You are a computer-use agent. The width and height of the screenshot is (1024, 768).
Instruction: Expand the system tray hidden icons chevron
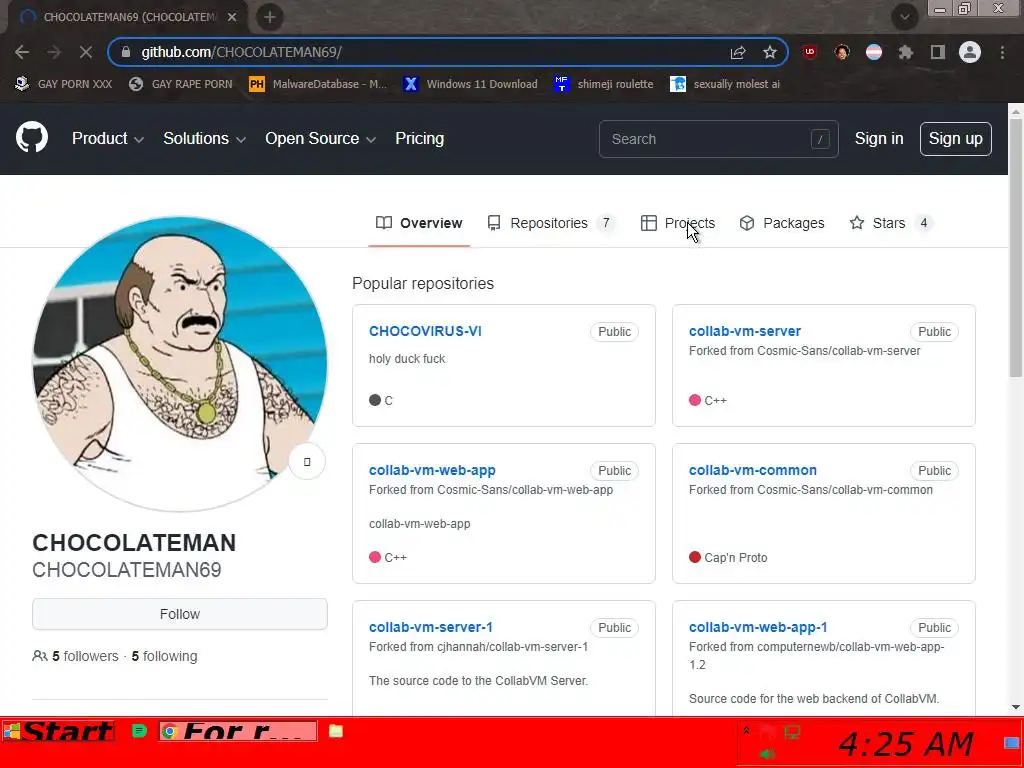(x=746, y=730)
